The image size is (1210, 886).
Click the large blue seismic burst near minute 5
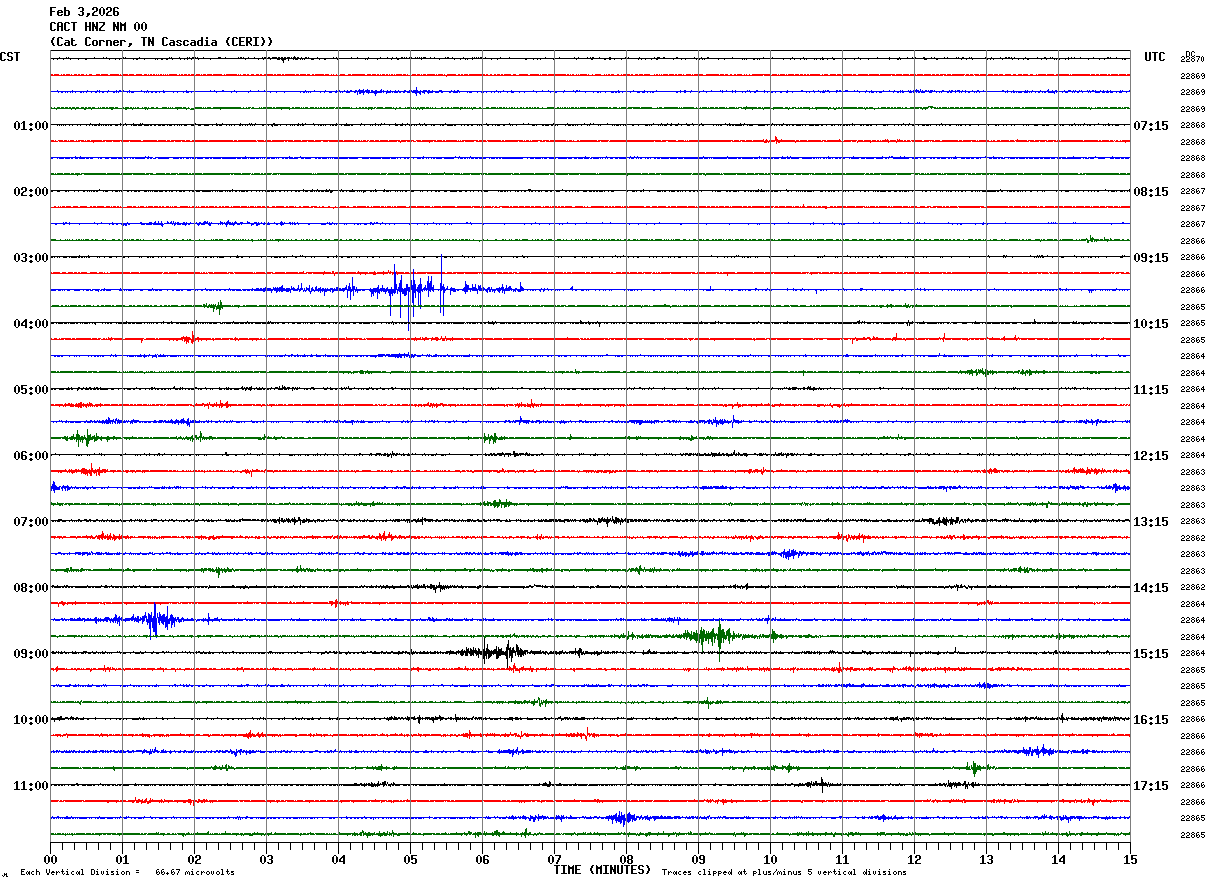[408, 290]
